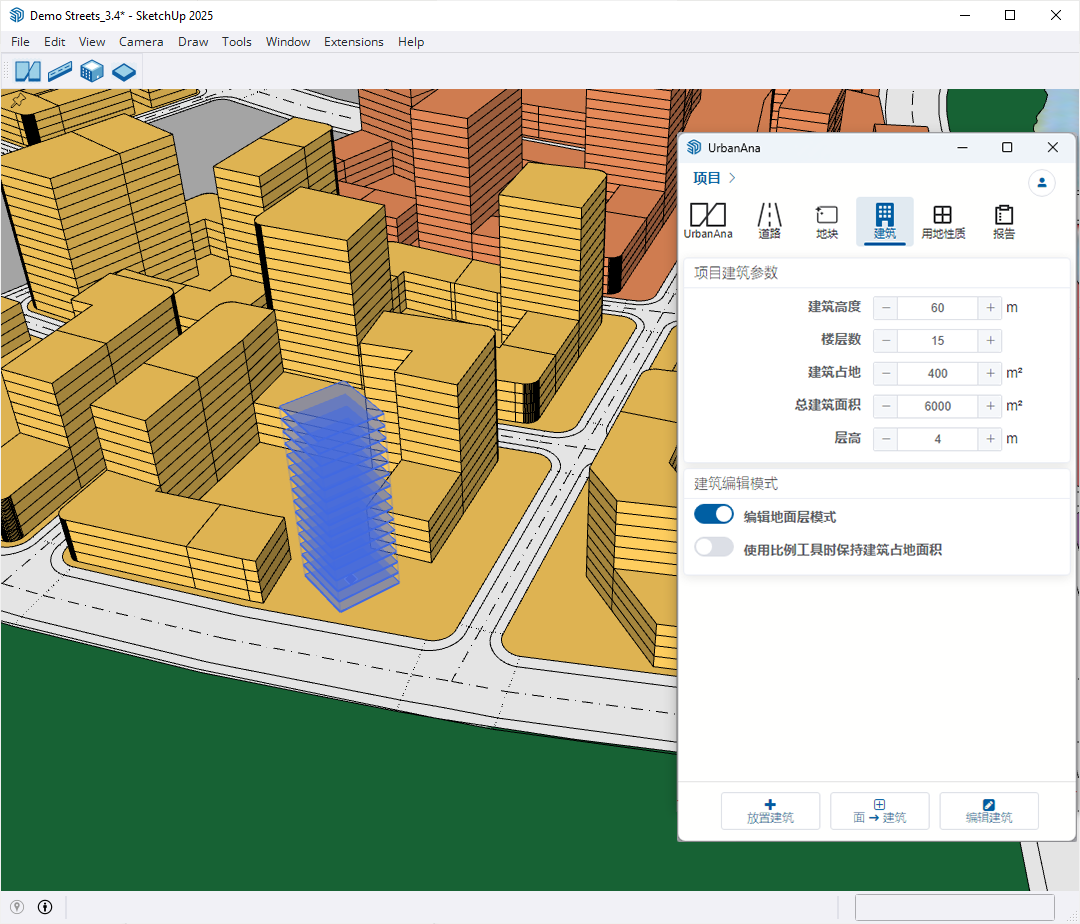
Task: Click the 编辑建筑 button
Action: click(988, 811)
